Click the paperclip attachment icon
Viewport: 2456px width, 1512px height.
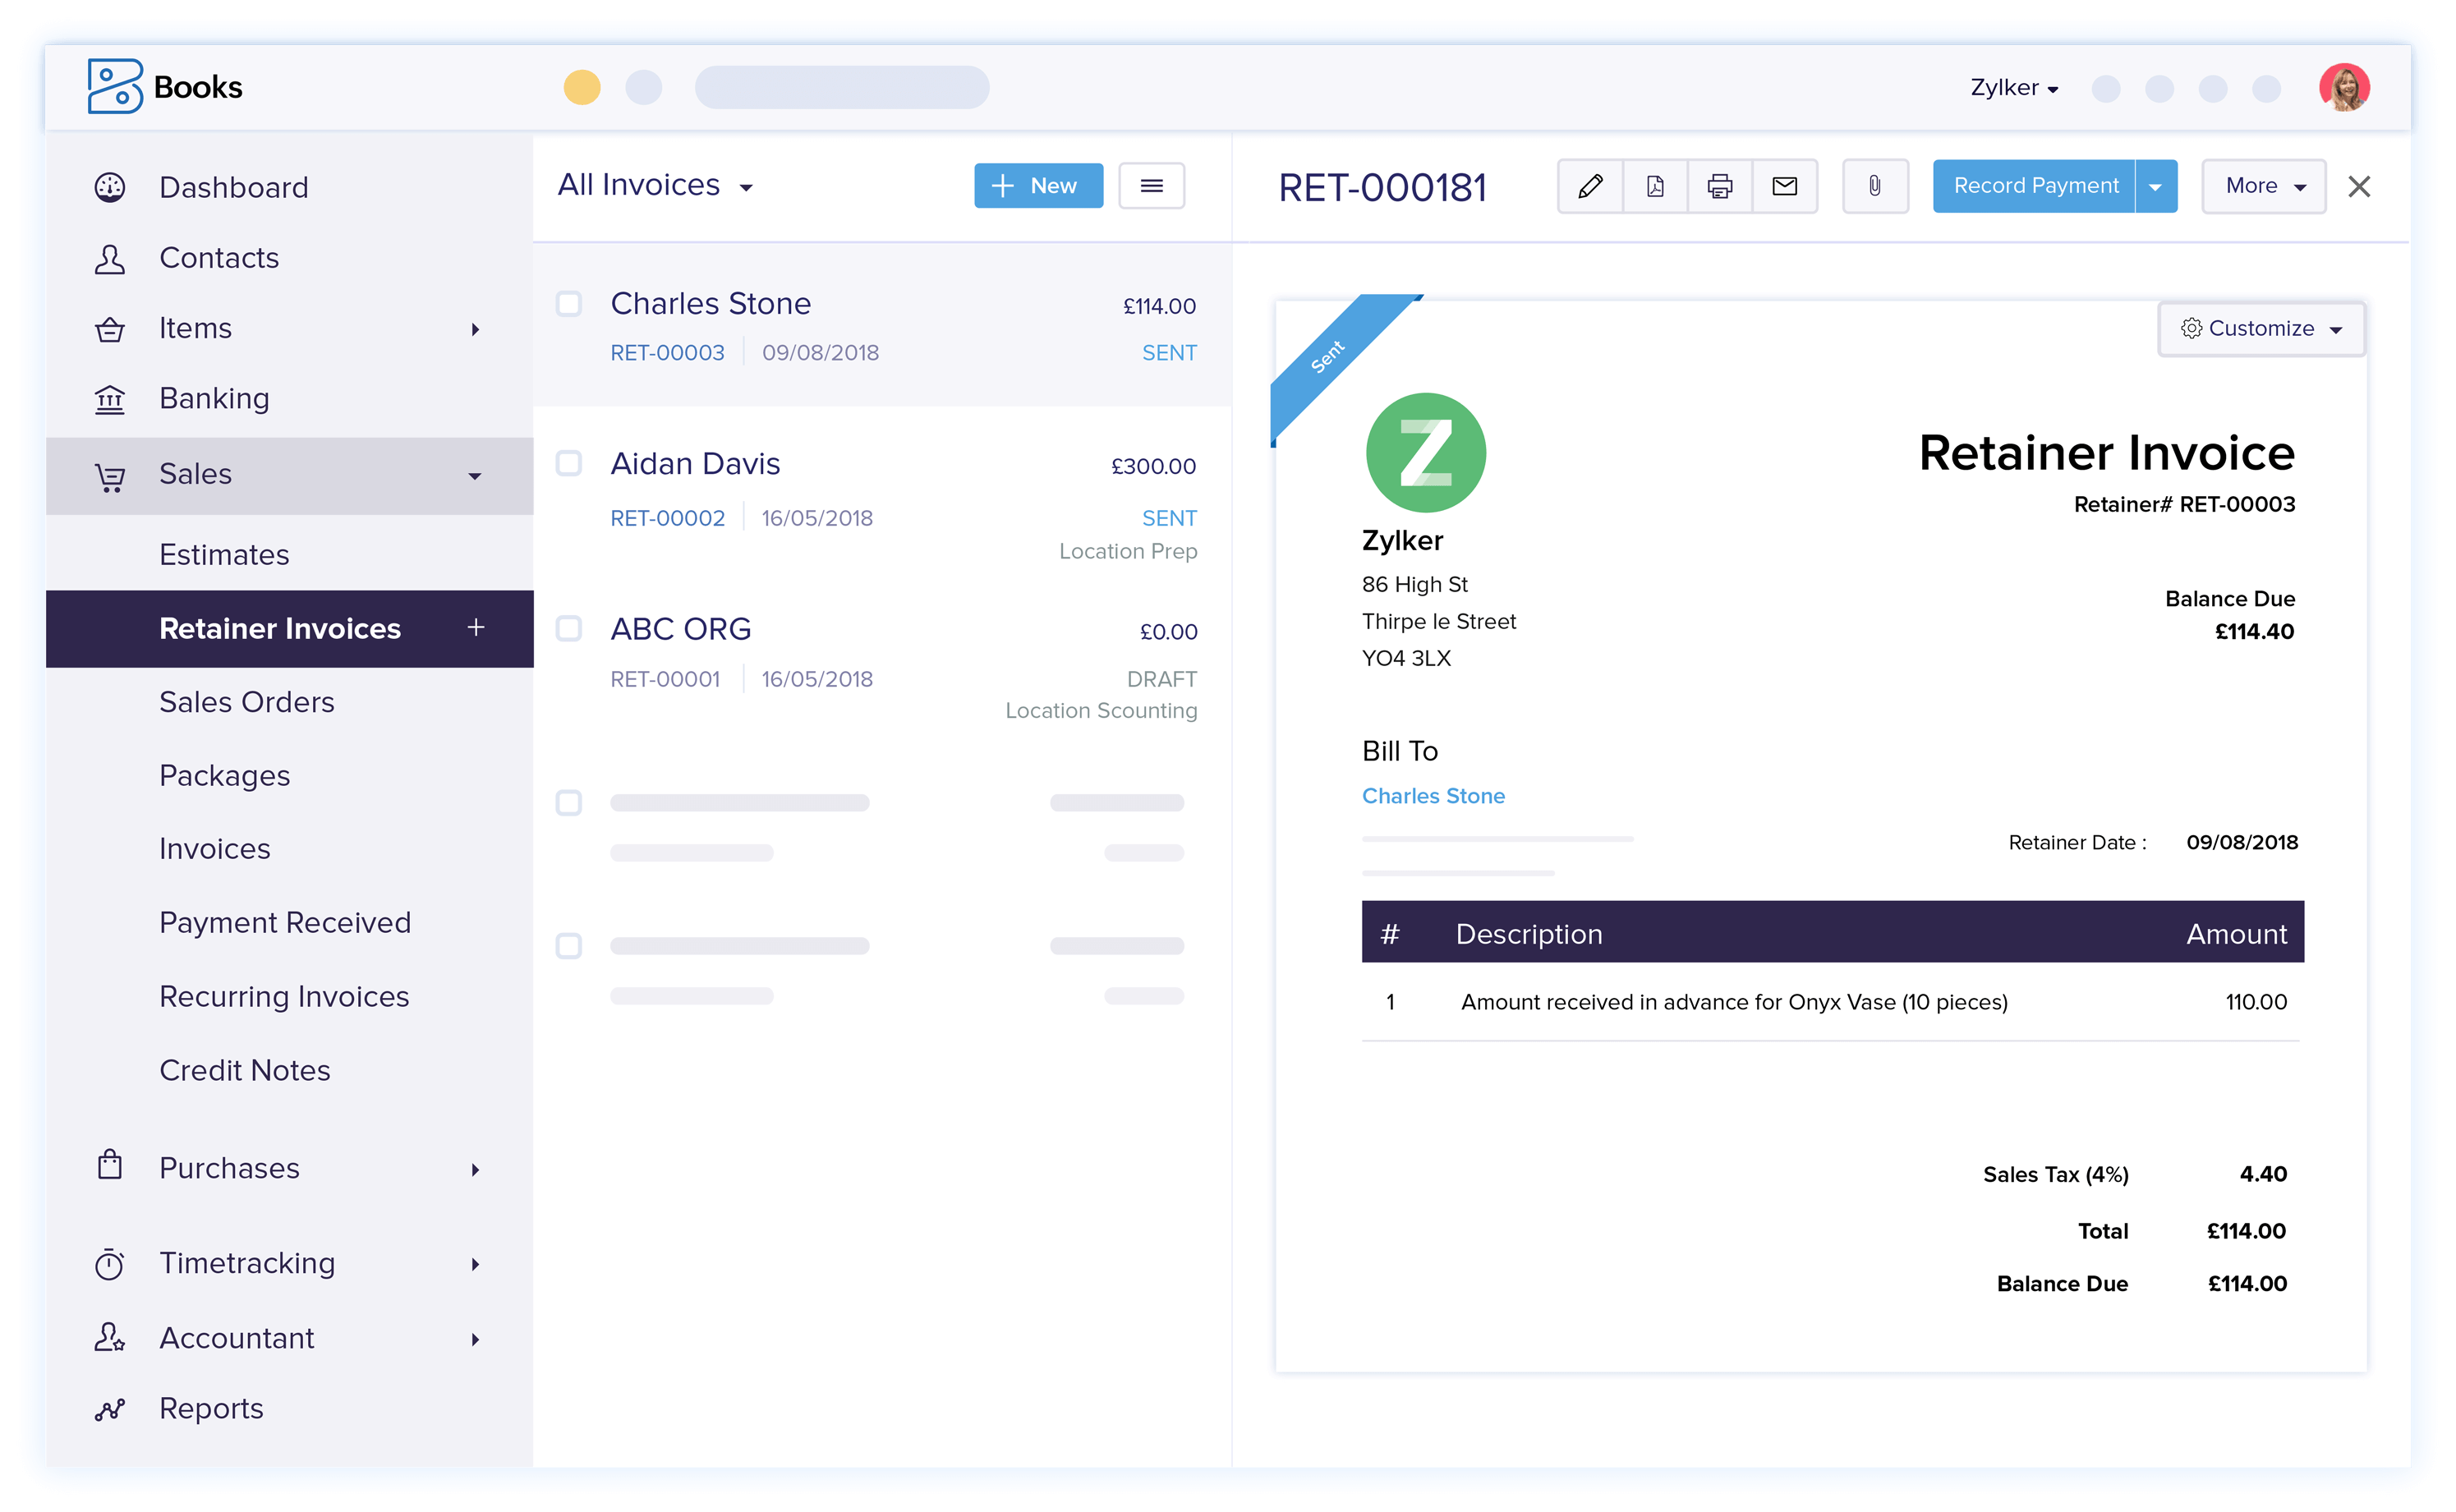pyautogui.click(x=1875, y=186)
